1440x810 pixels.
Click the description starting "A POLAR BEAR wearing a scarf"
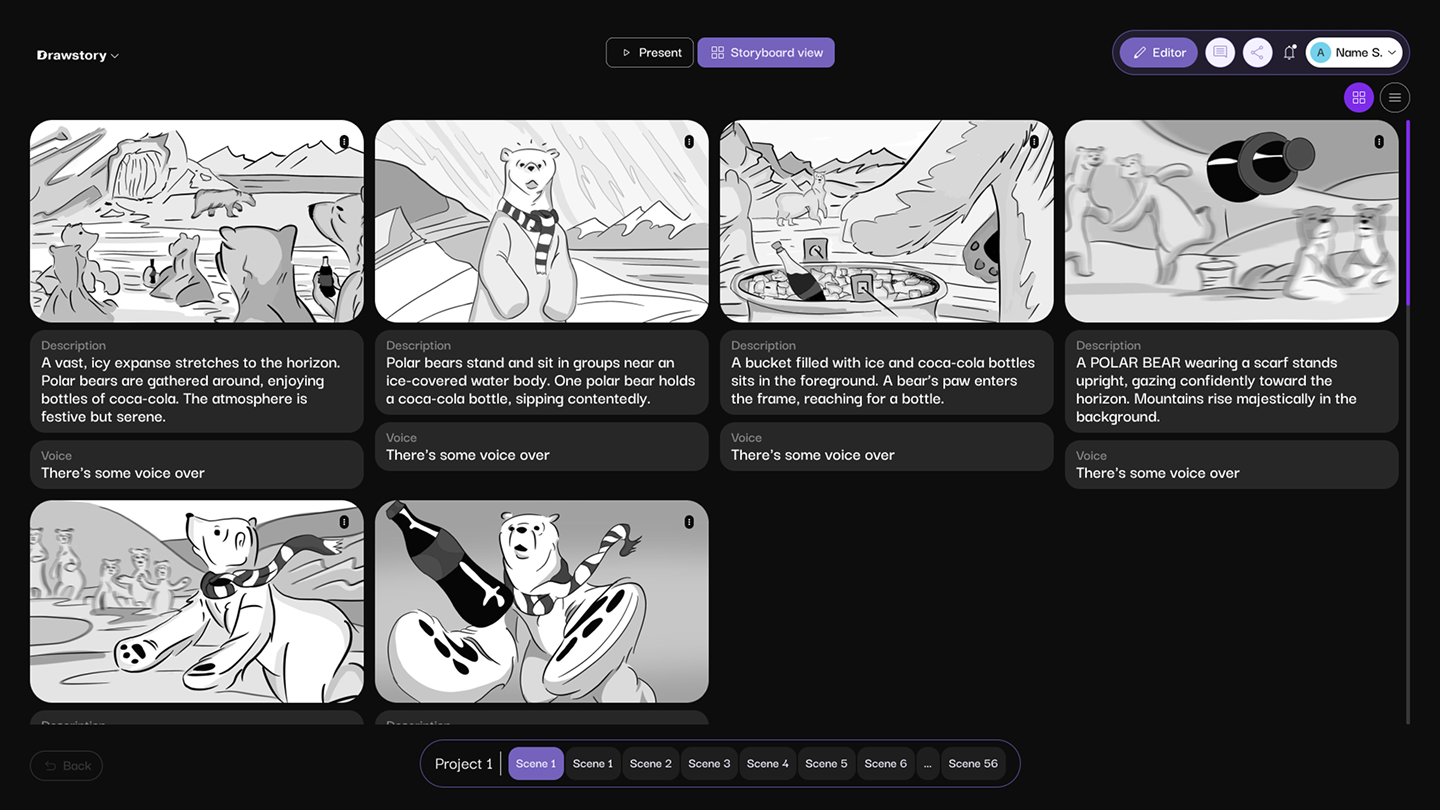[1232, 381]
